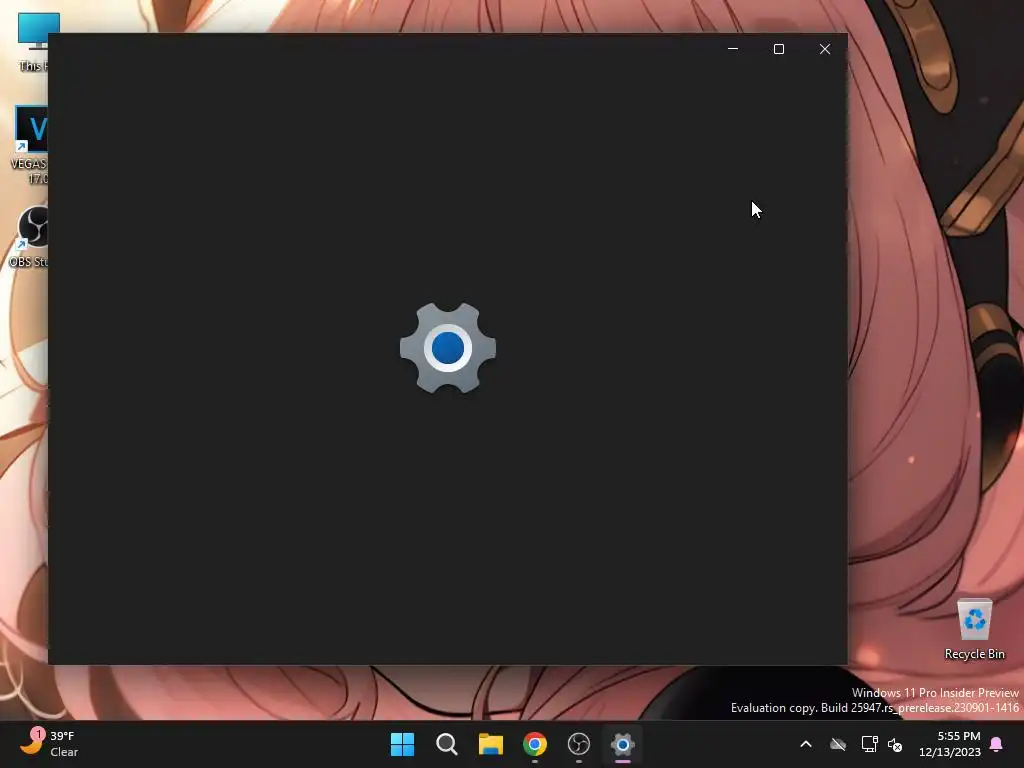Viewport: 1024px width, 768px height.
Task: Switch to OBS Studio in the taskbar
Action: click(579, 744)
